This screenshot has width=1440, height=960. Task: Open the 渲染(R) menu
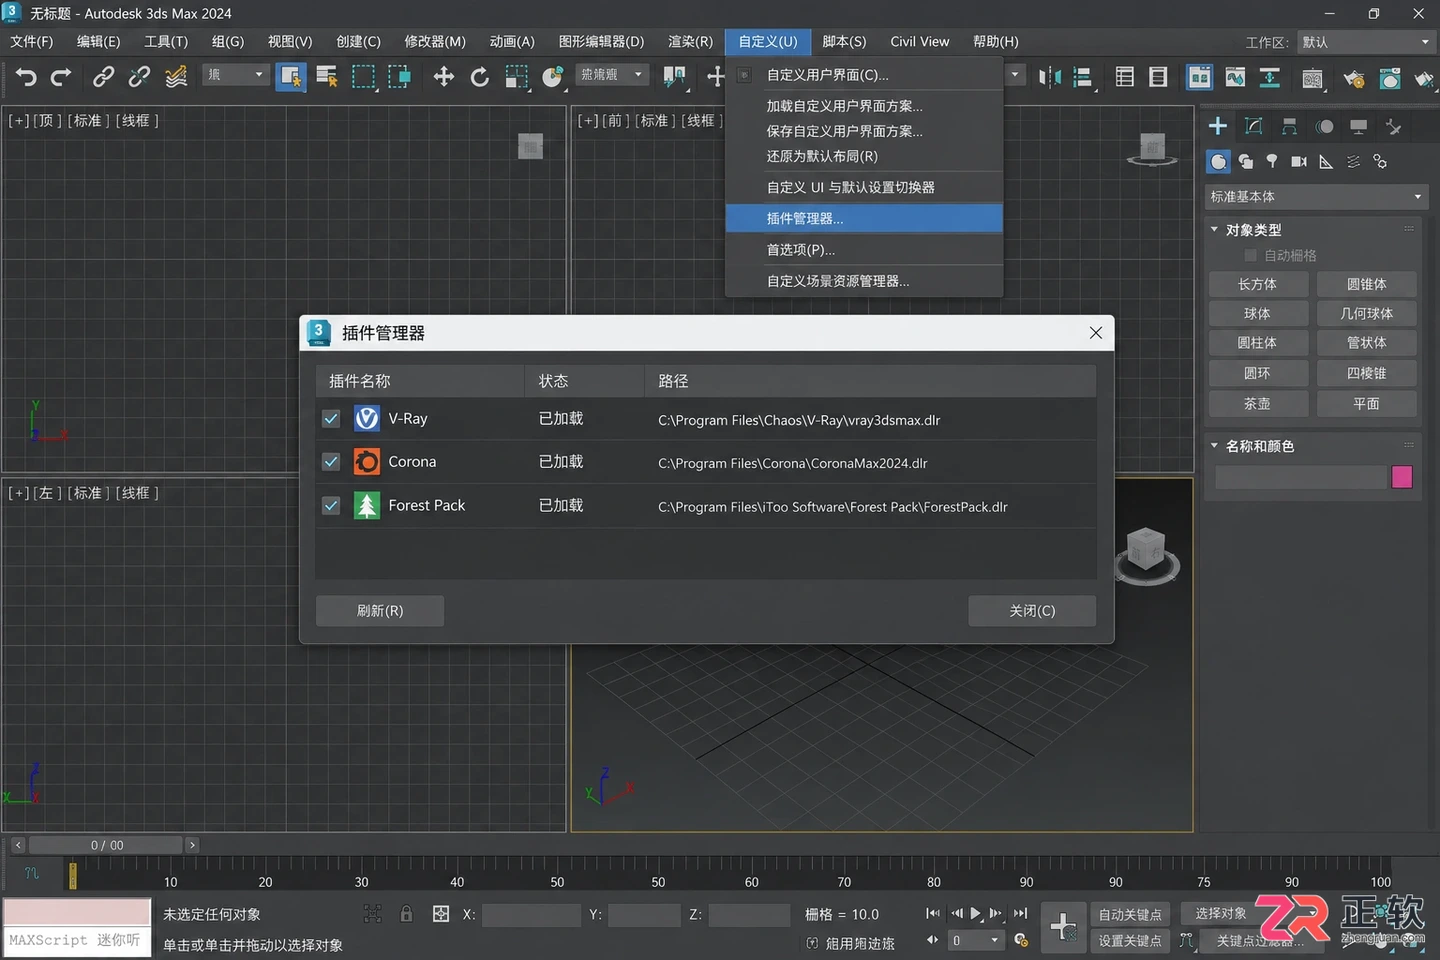click(690, 42)
